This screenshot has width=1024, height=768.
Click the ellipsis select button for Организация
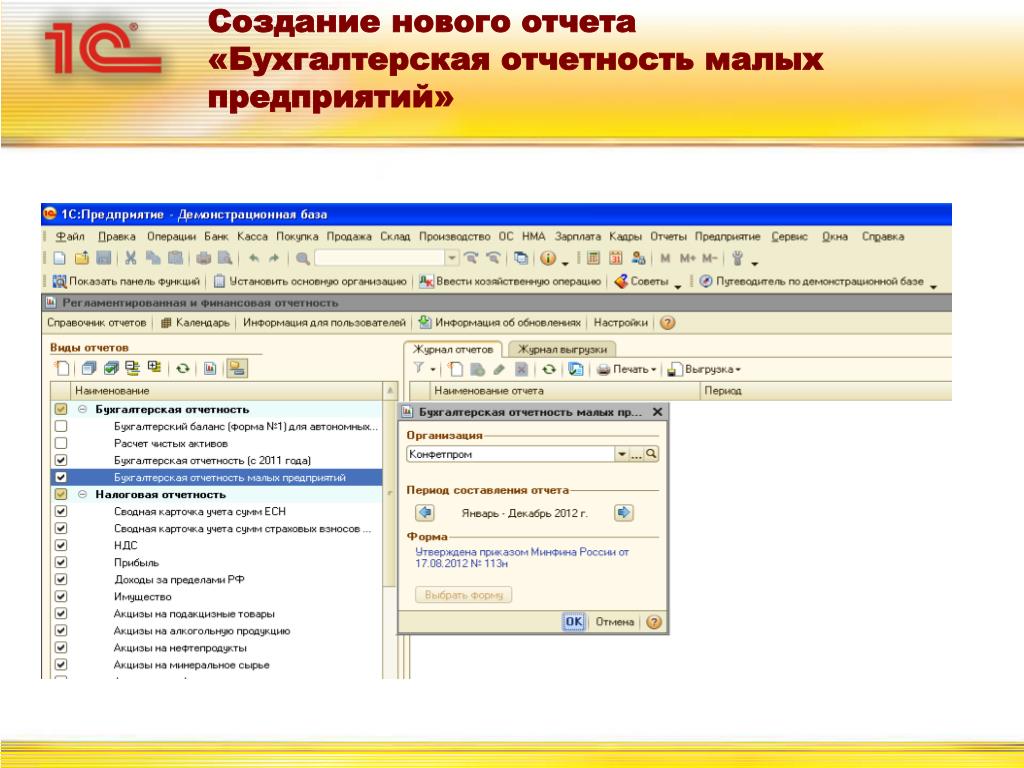click(x=636, y=453)
